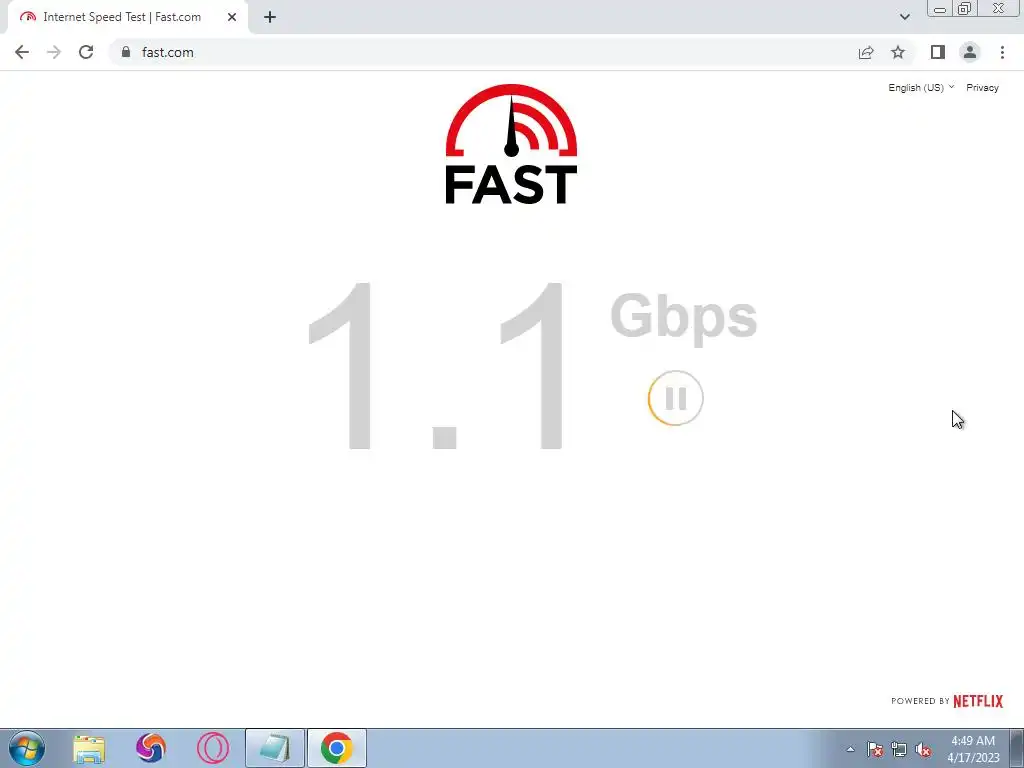Image resolution: width=1024 pixels, height=768 pixels.
Task: Open the Privacy link
Action: coord(982,88)
